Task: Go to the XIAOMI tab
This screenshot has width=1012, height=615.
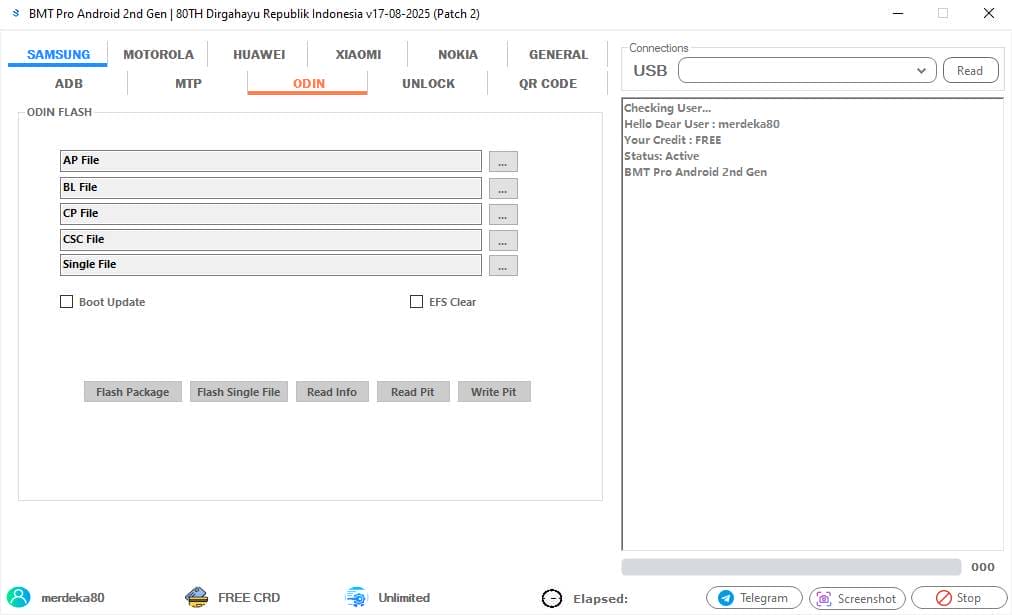Action: 358,54
